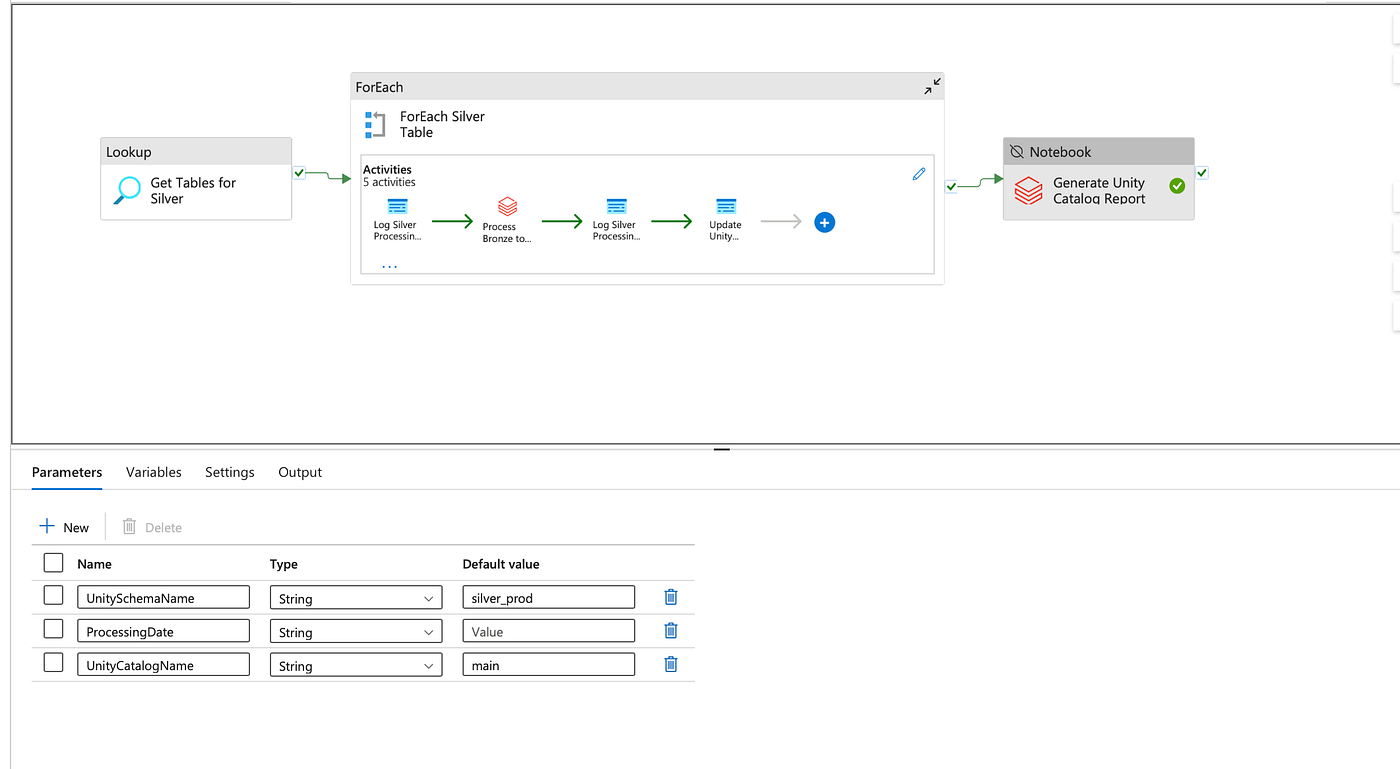
Task: Click the '5 activities' count text
Action: coord(389,182)
